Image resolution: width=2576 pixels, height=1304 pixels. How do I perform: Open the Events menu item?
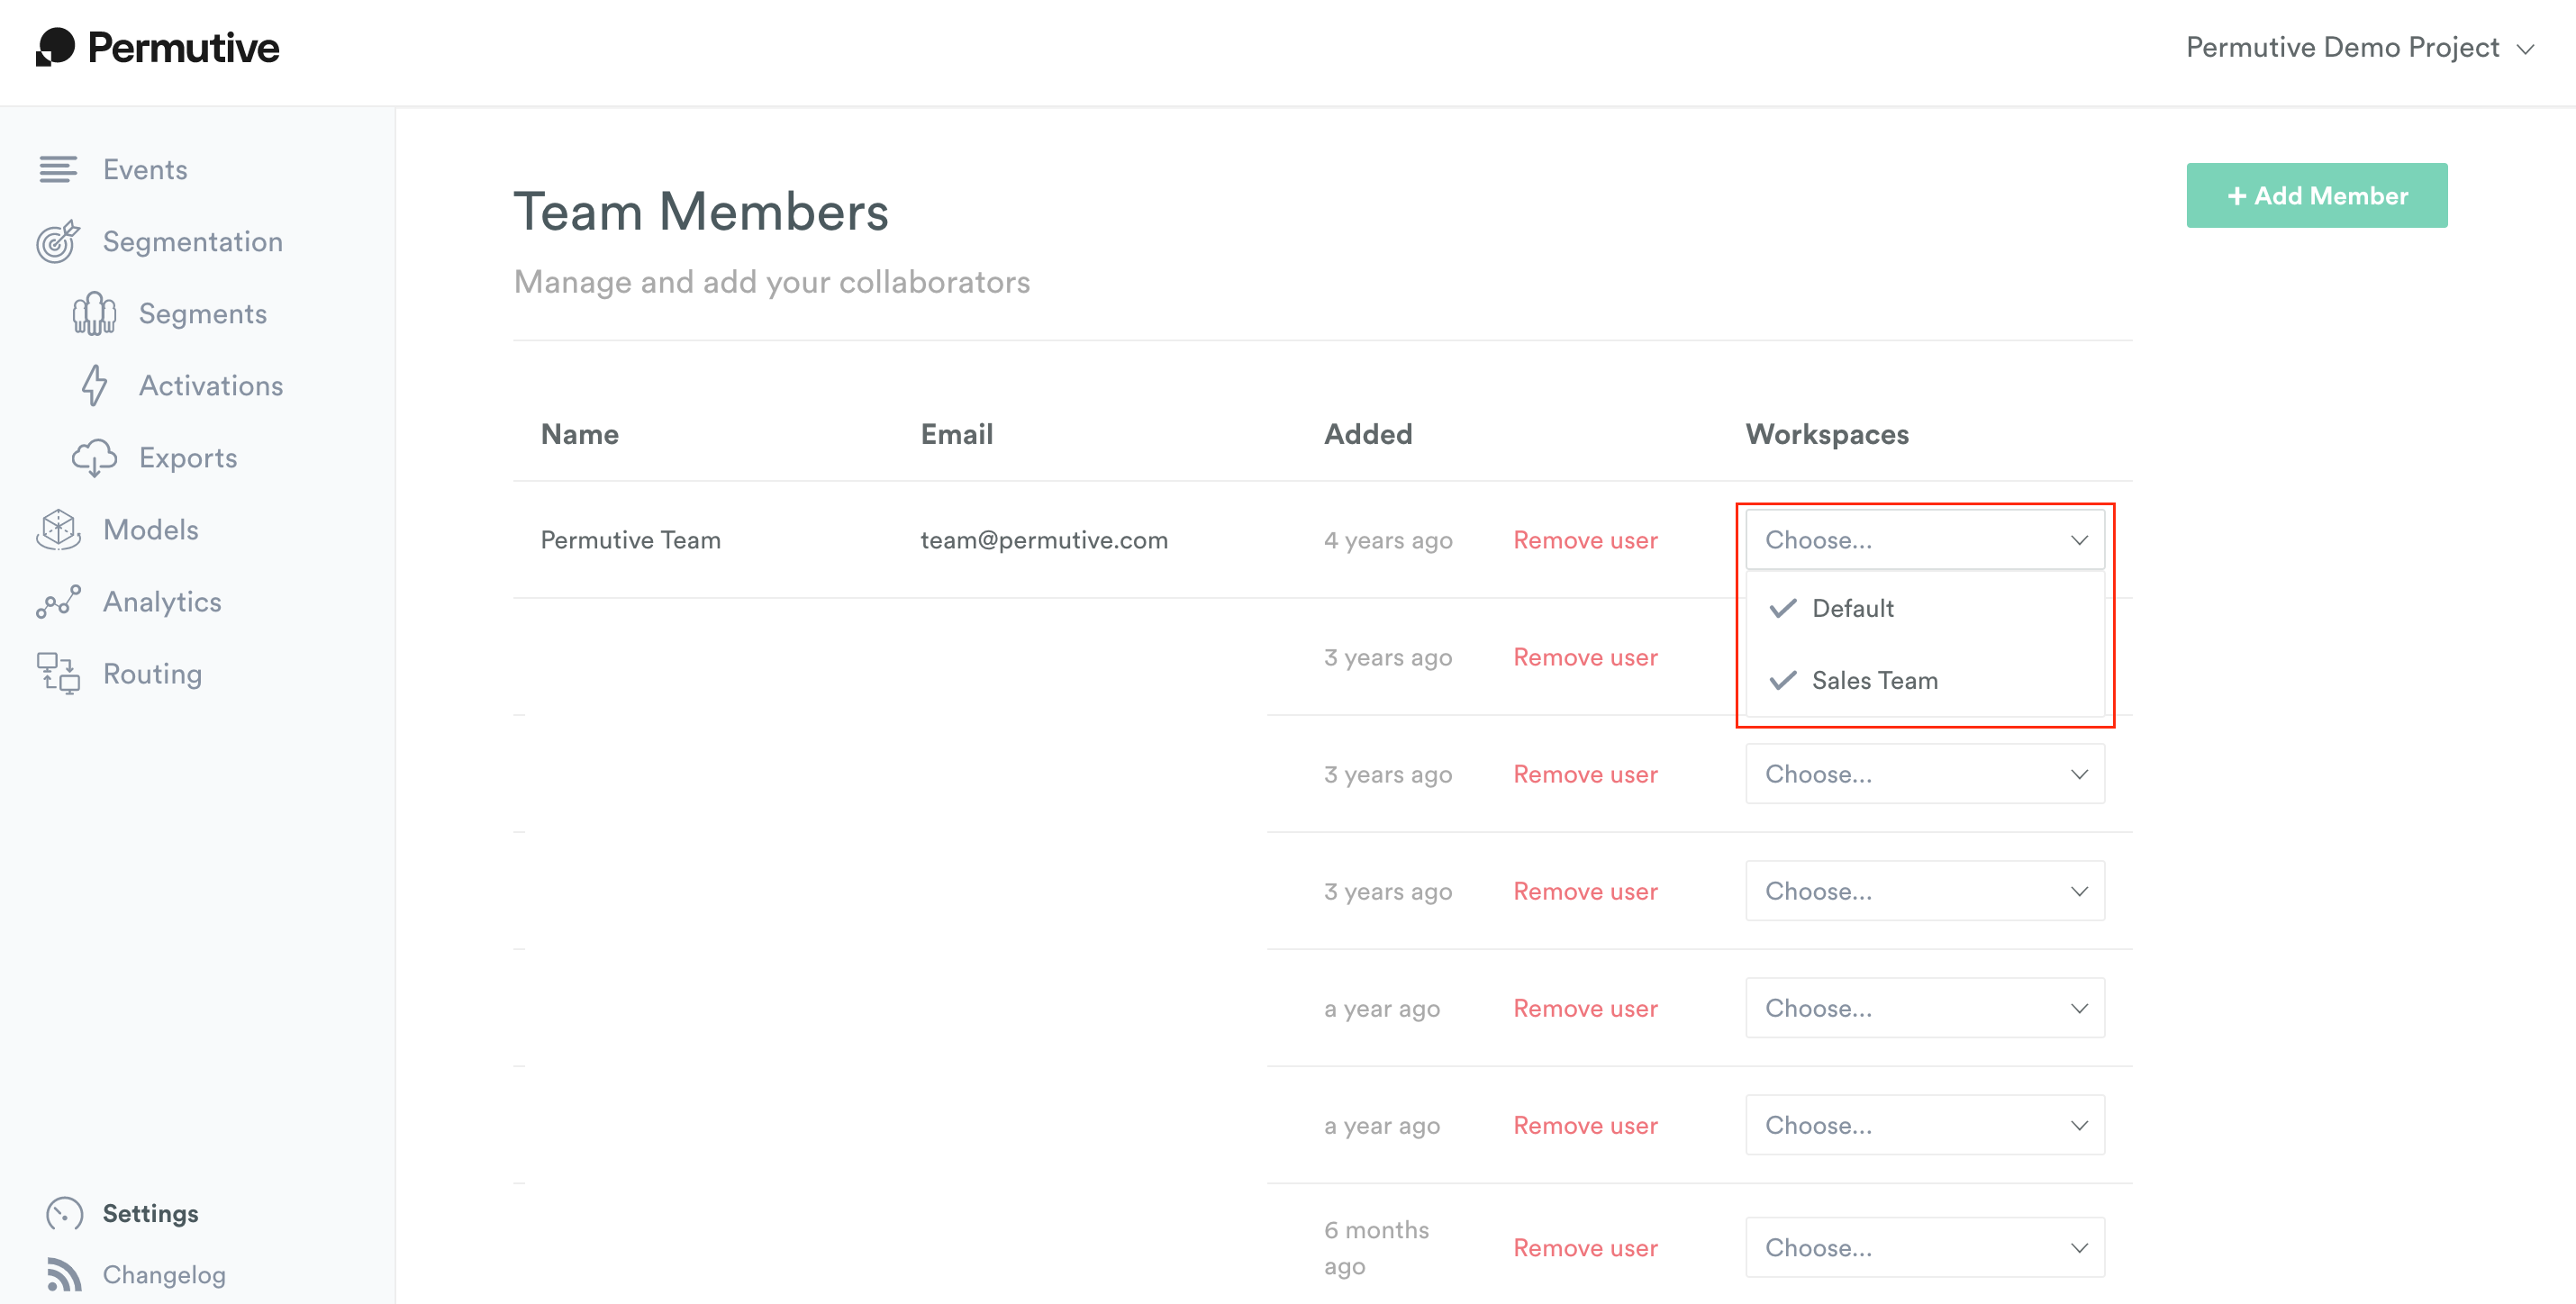(x=145, y=170)
